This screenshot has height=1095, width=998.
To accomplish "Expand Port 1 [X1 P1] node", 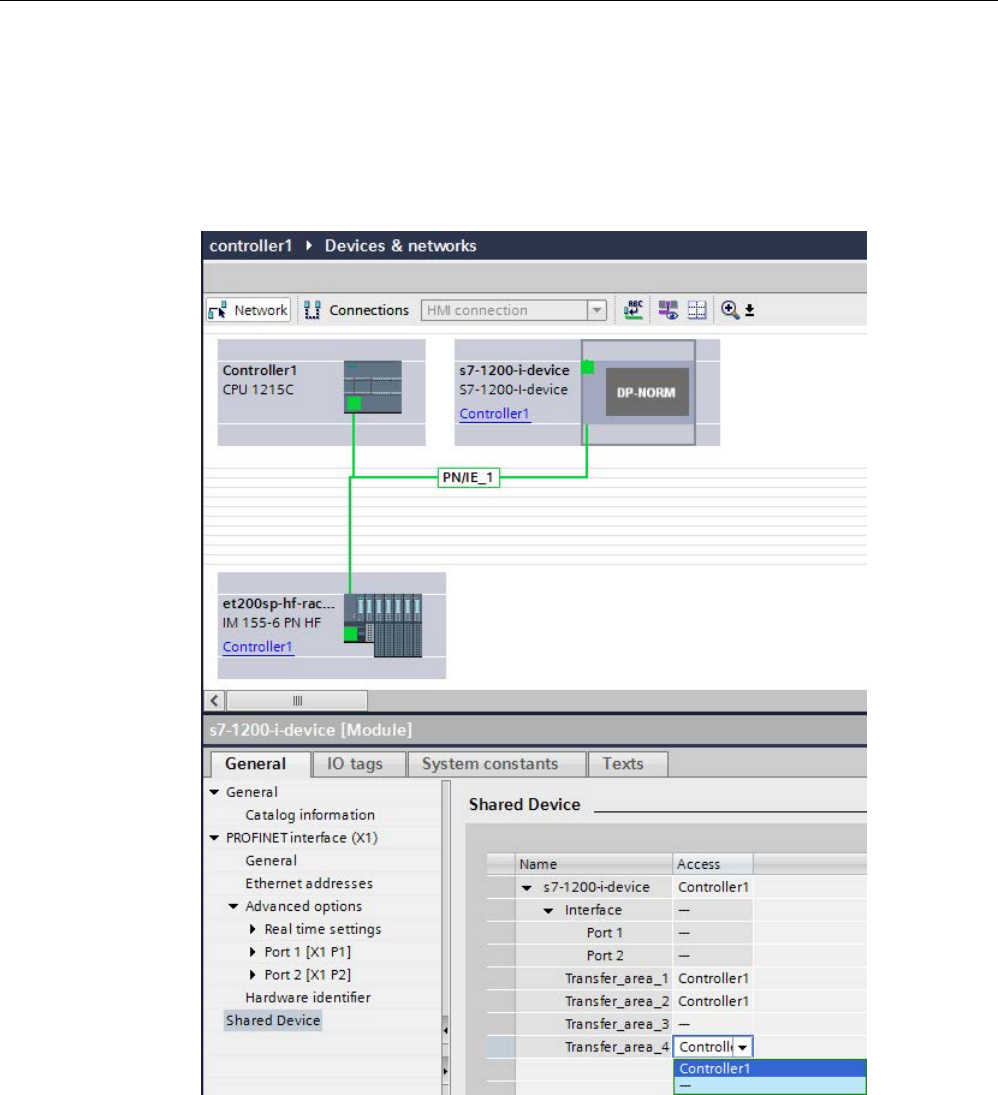I will 253,953.
